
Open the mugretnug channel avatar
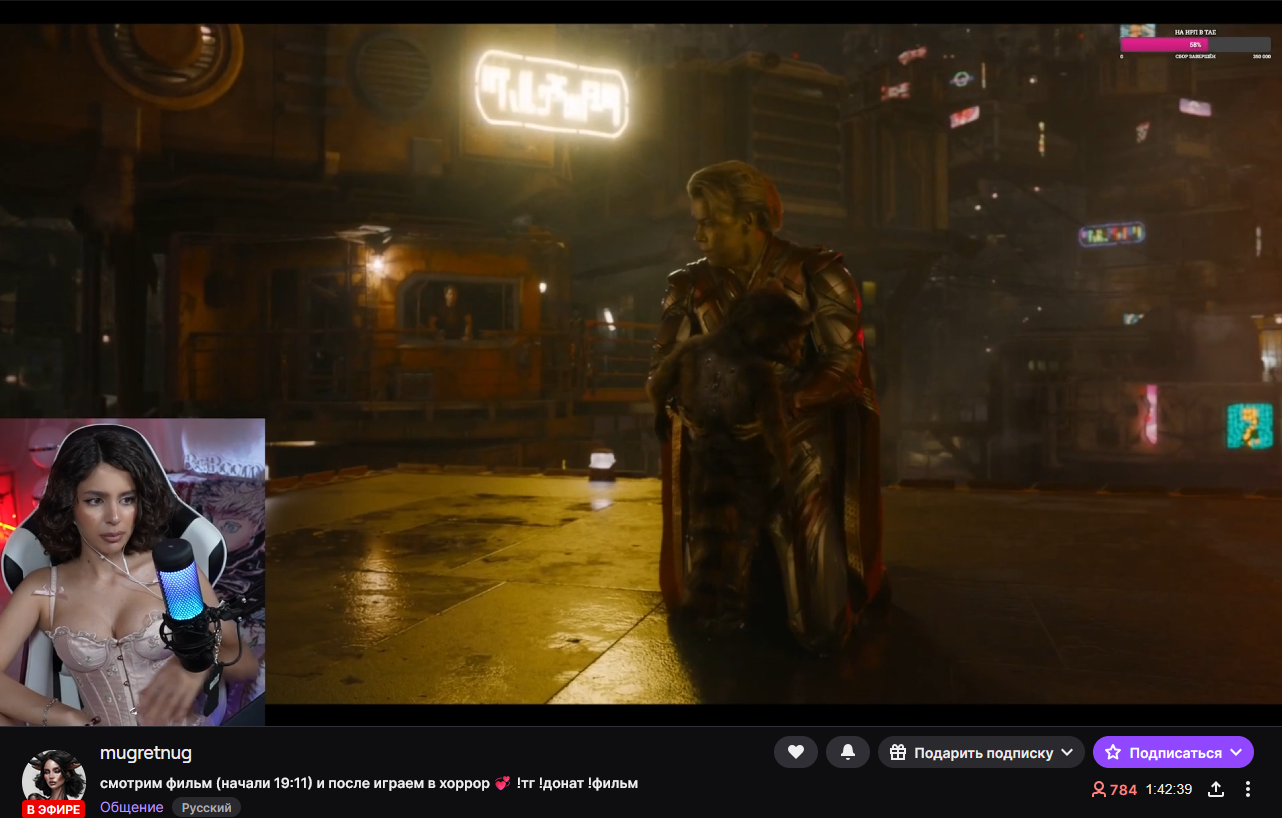pos(54,778)
